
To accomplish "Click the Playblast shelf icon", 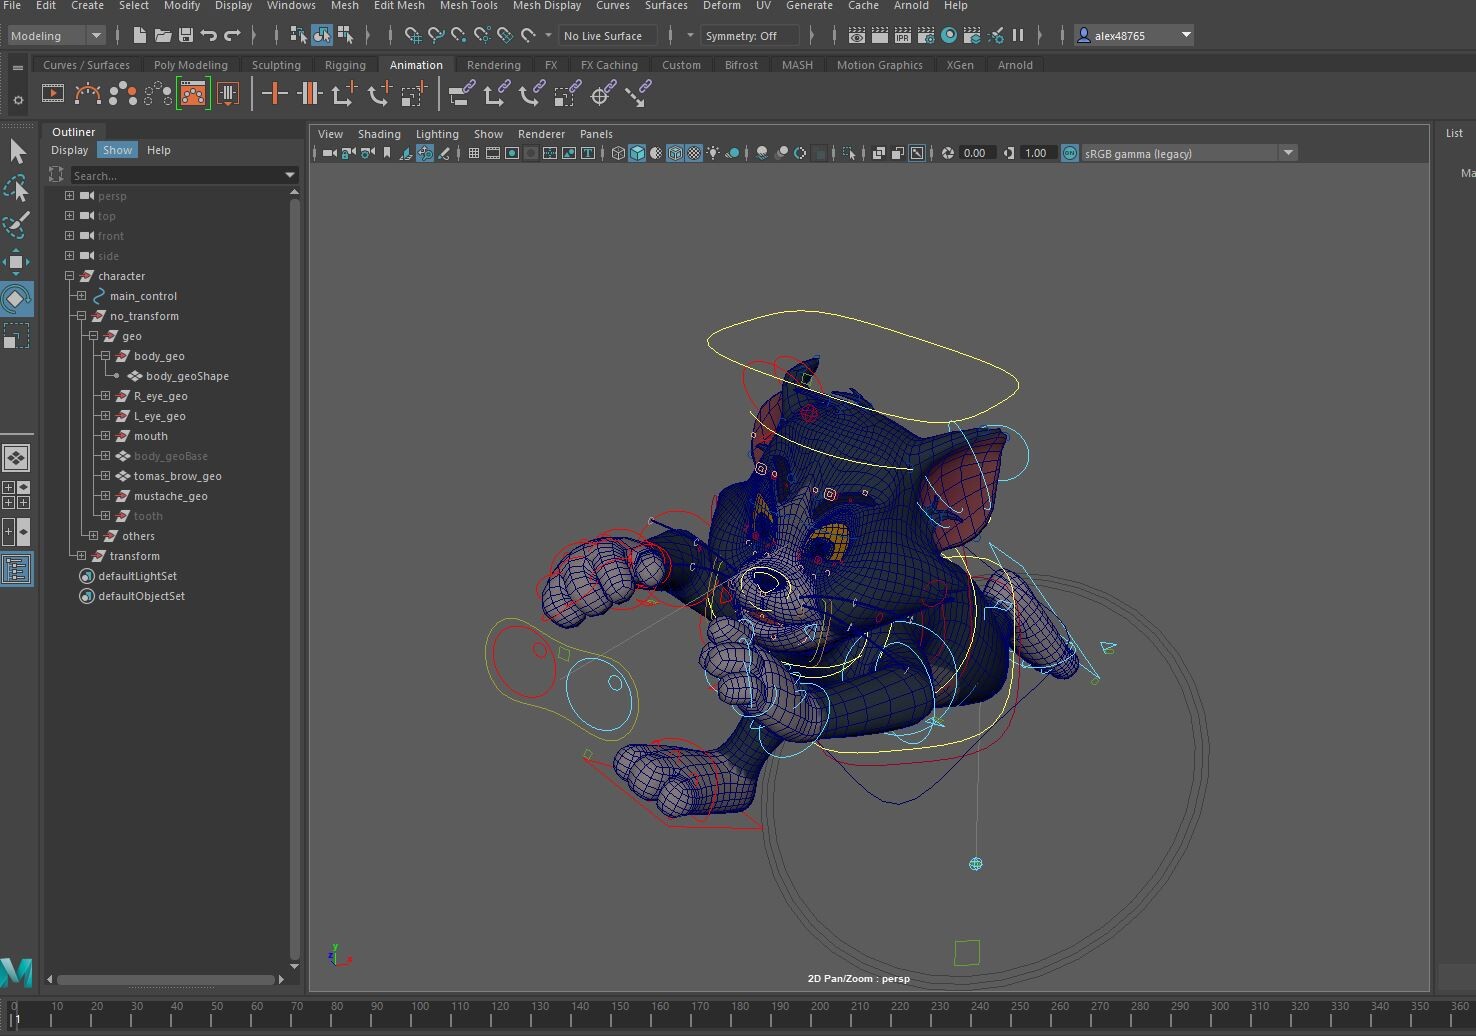I will (x=53, y=95).
